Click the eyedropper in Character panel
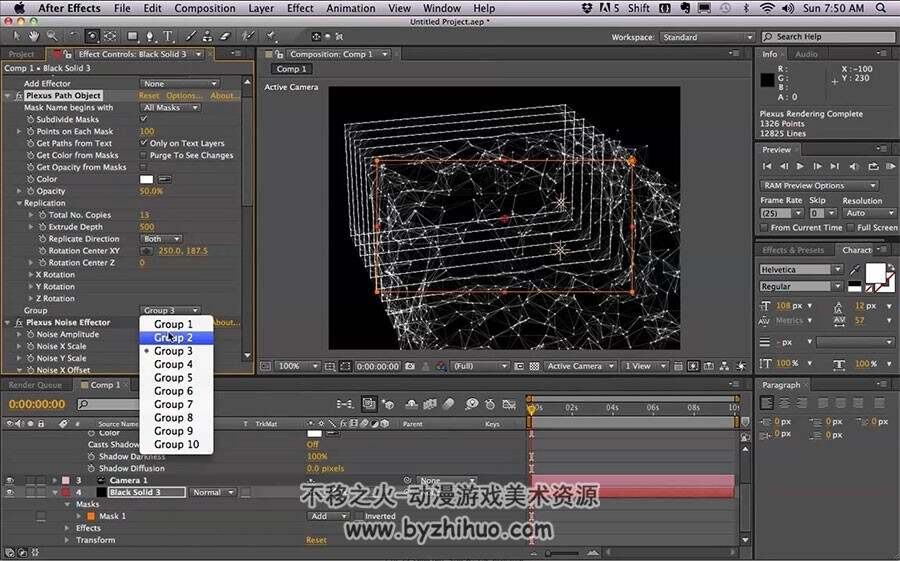 click(x=855, y=269)
